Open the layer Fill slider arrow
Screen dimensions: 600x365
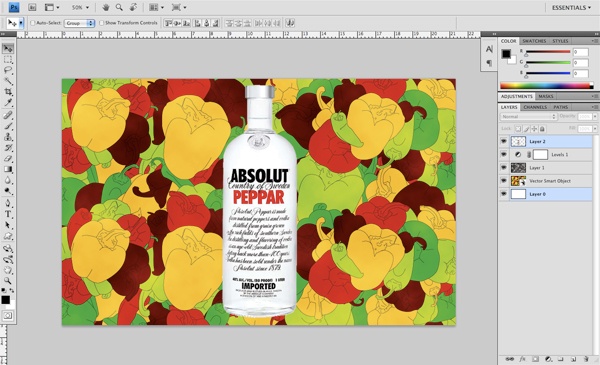pos(595,129)
